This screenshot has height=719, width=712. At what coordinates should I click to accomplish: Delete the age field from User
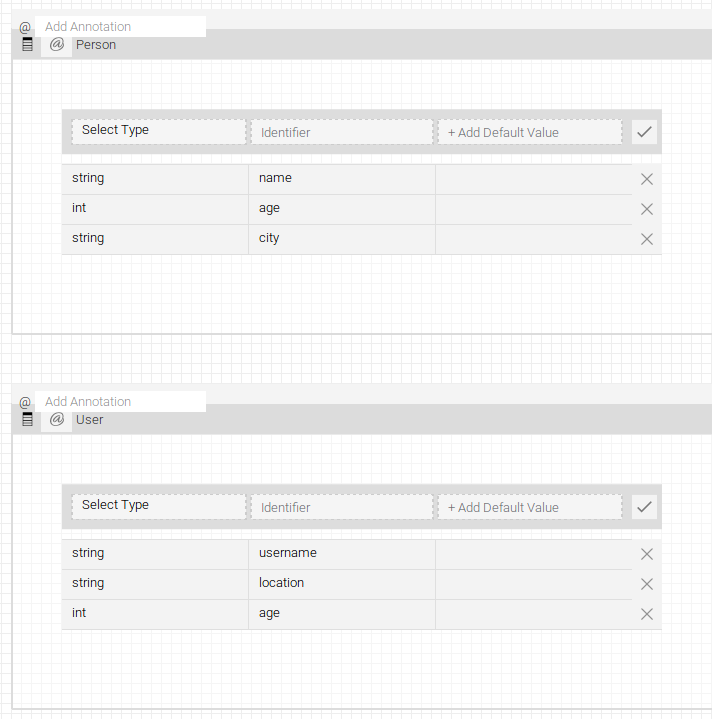coord(646,614)
